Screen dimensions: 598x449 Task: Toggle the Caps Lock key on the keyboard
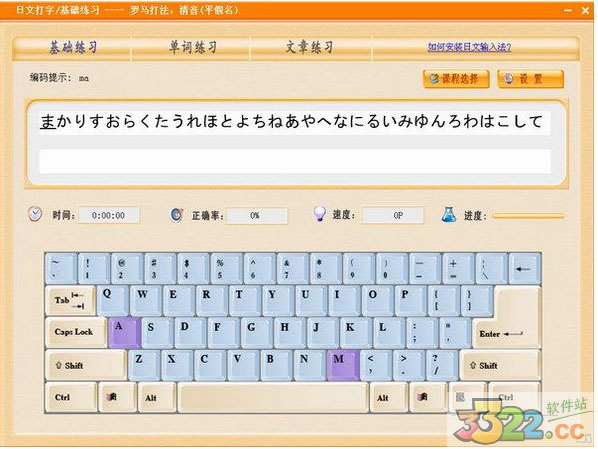76,333
